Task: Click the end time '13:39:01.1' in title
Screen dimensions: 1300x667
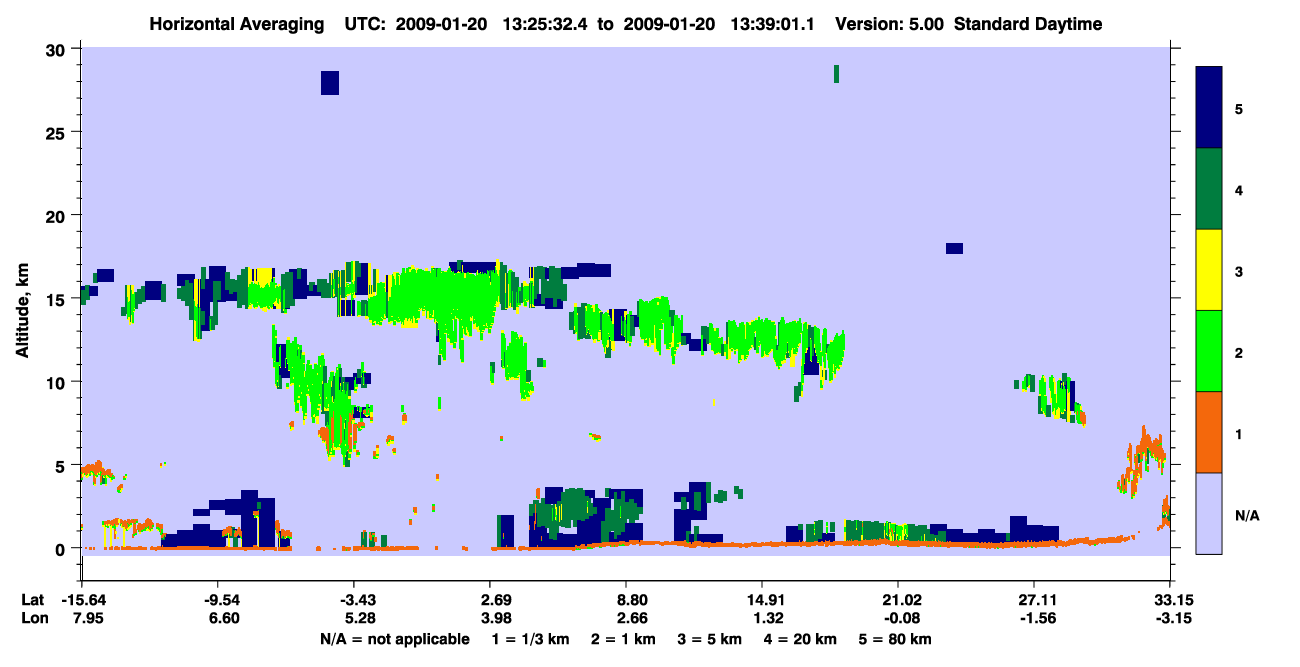Action: pyautogui.click(x=773, y=24)
